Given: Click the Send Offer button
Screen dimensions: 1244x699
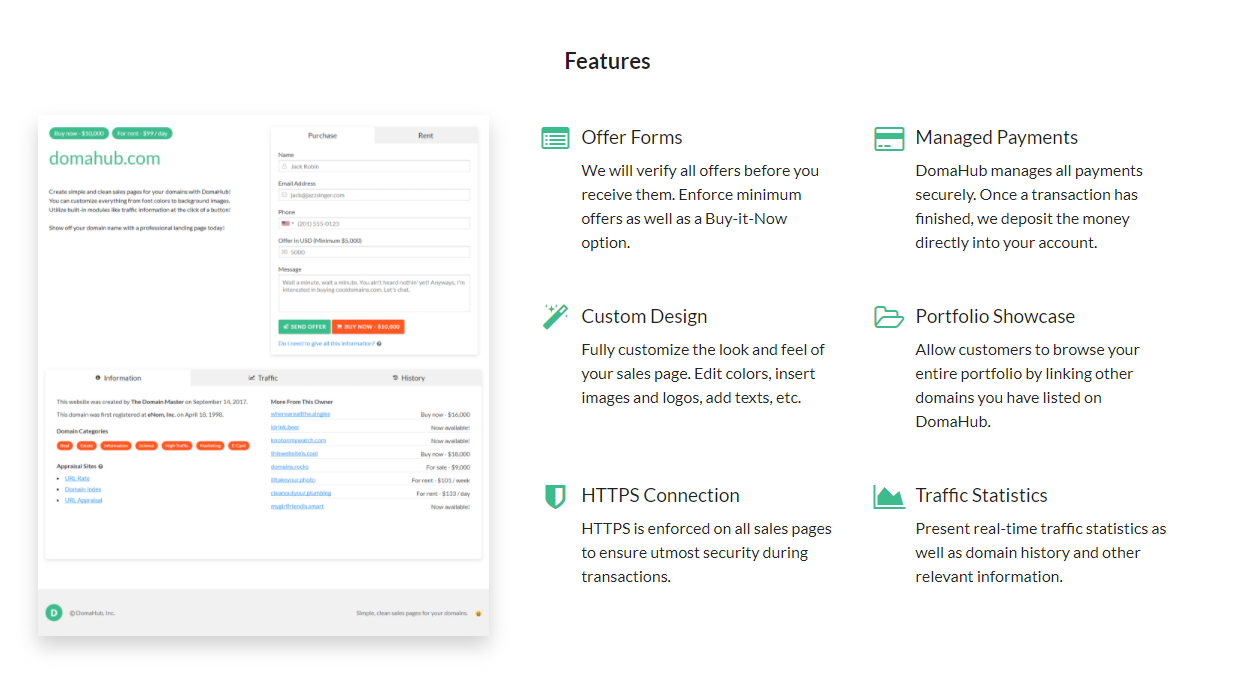Looking at the screenshot, I should point(304,326).
